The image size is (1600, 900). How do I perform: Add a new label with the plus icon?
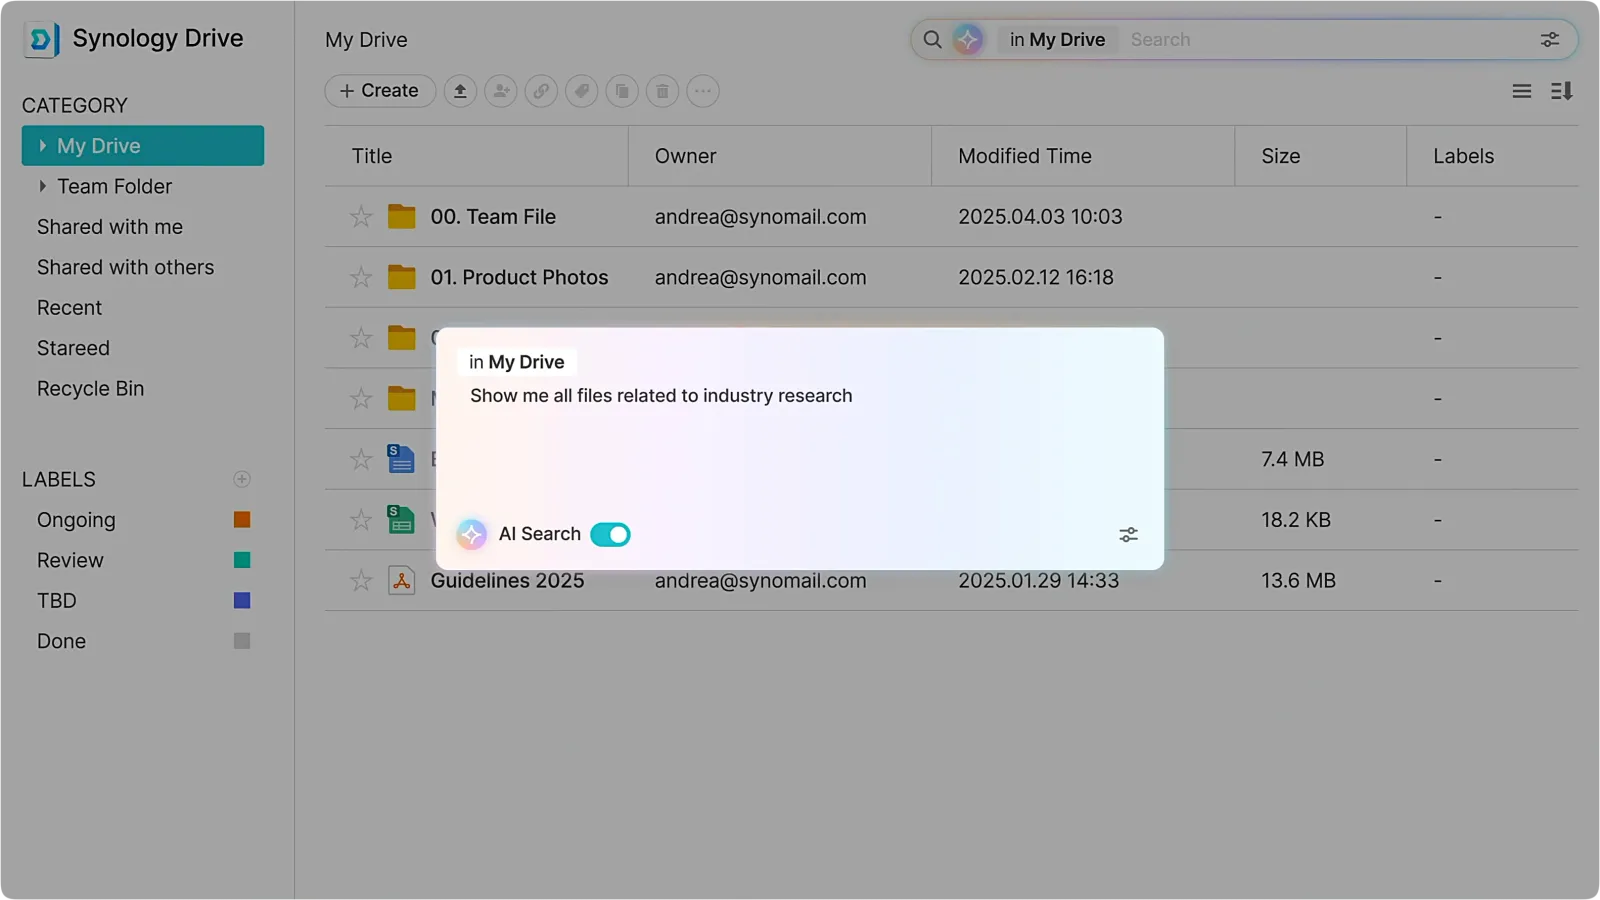point(242,479)
